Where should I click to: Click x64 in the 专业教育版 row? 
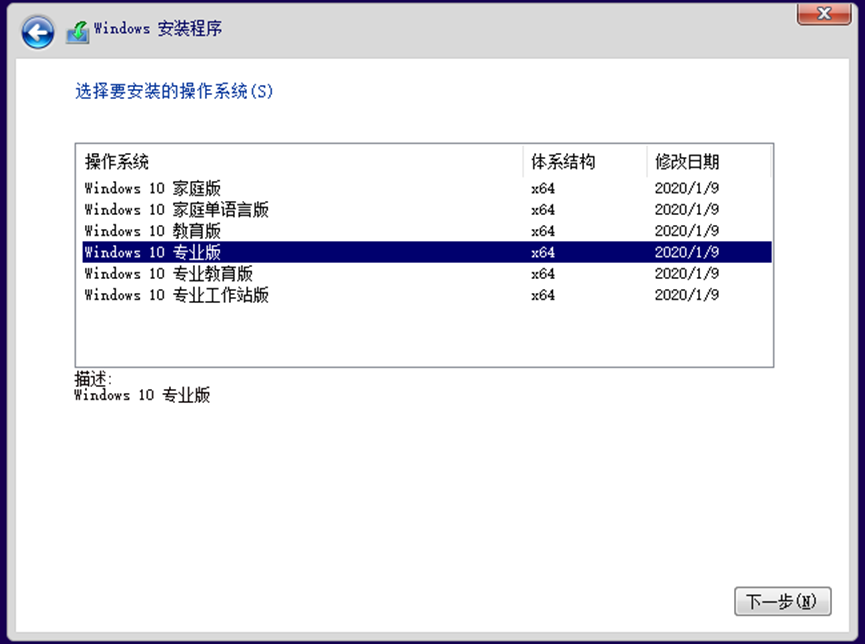pos(543,273)
